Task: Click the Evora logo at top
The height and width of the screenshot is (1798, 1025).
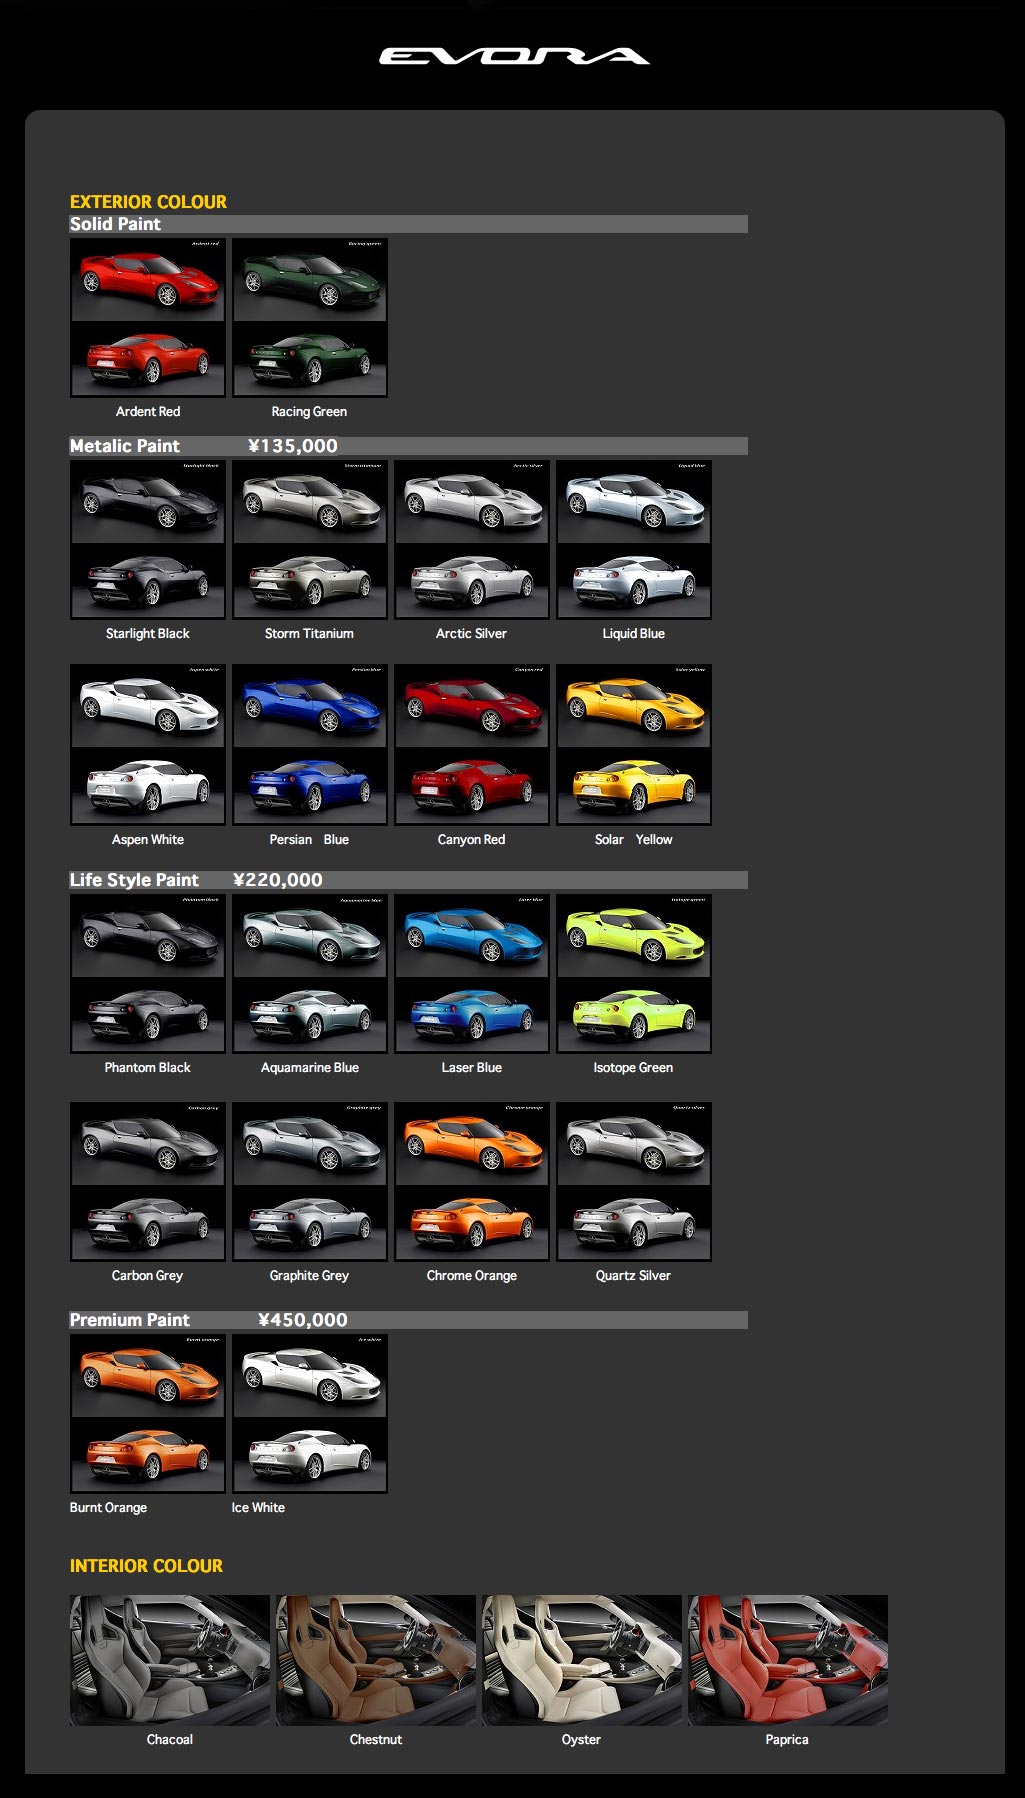Action: [514, 56]
